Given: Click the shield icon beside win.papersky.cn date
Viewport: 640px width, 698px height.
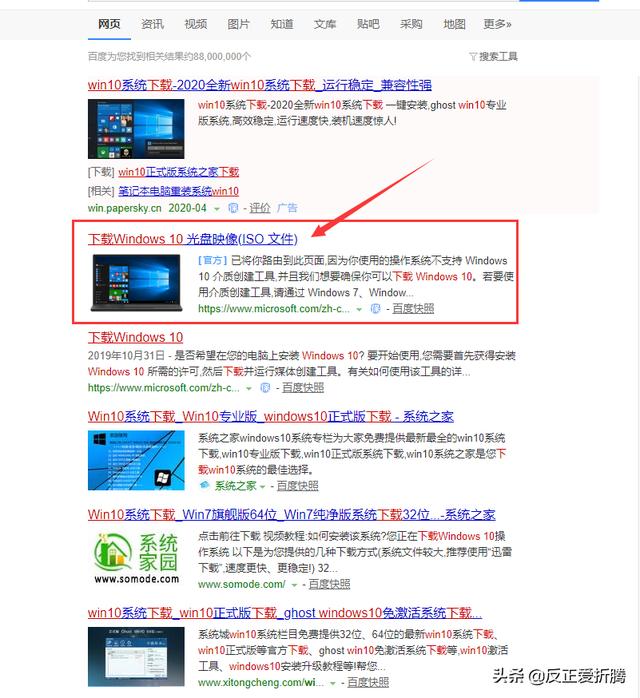Looking at the screenshot, I should tap(233, 208).
